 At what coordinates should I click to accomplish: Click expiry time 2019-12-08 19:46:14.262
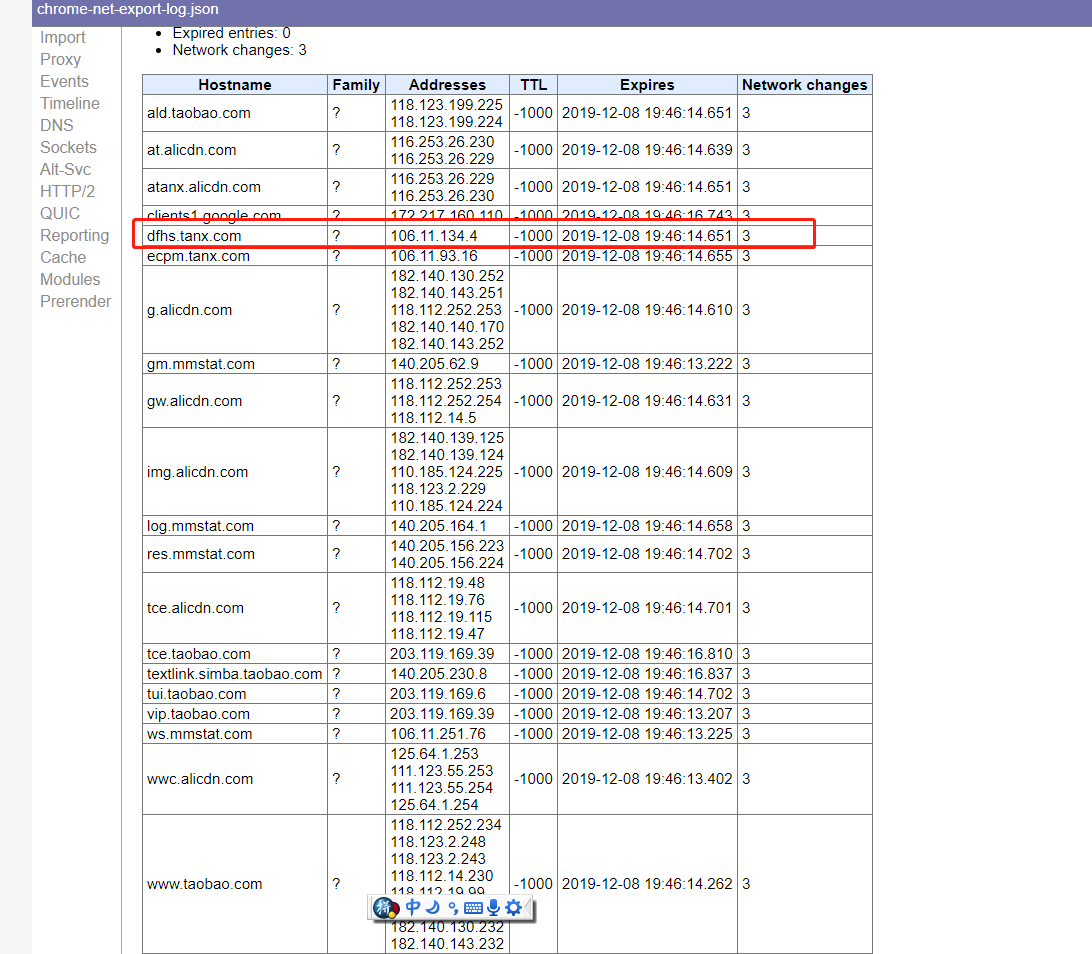[x=647, y=884]
